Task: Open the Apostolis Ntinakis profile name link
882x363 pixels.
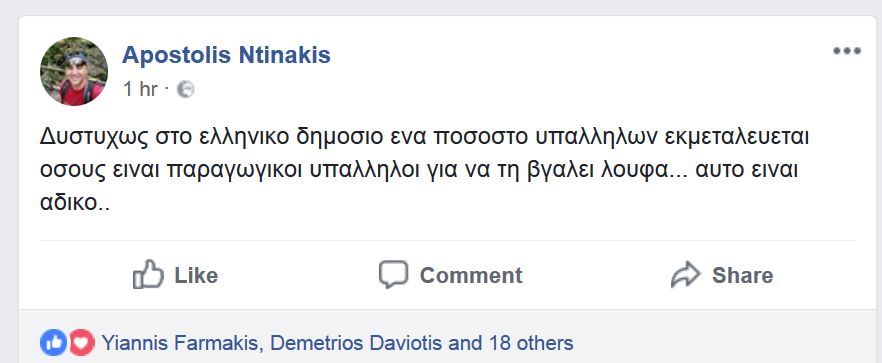Action: (226, 55)
